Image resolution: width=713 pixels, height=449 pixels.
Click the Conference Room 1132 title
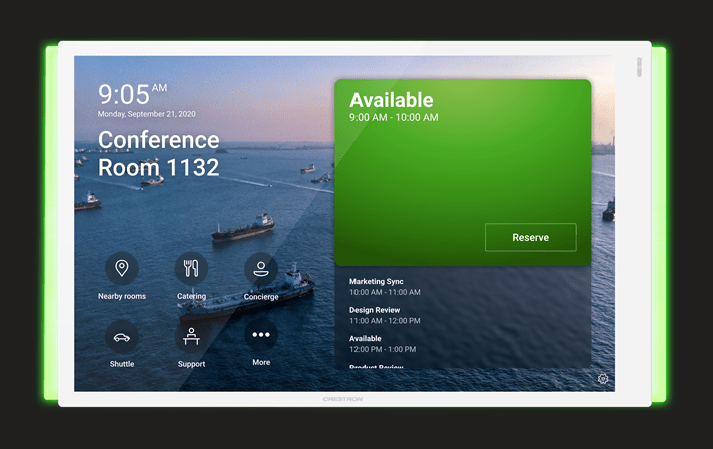pos(159,153)
